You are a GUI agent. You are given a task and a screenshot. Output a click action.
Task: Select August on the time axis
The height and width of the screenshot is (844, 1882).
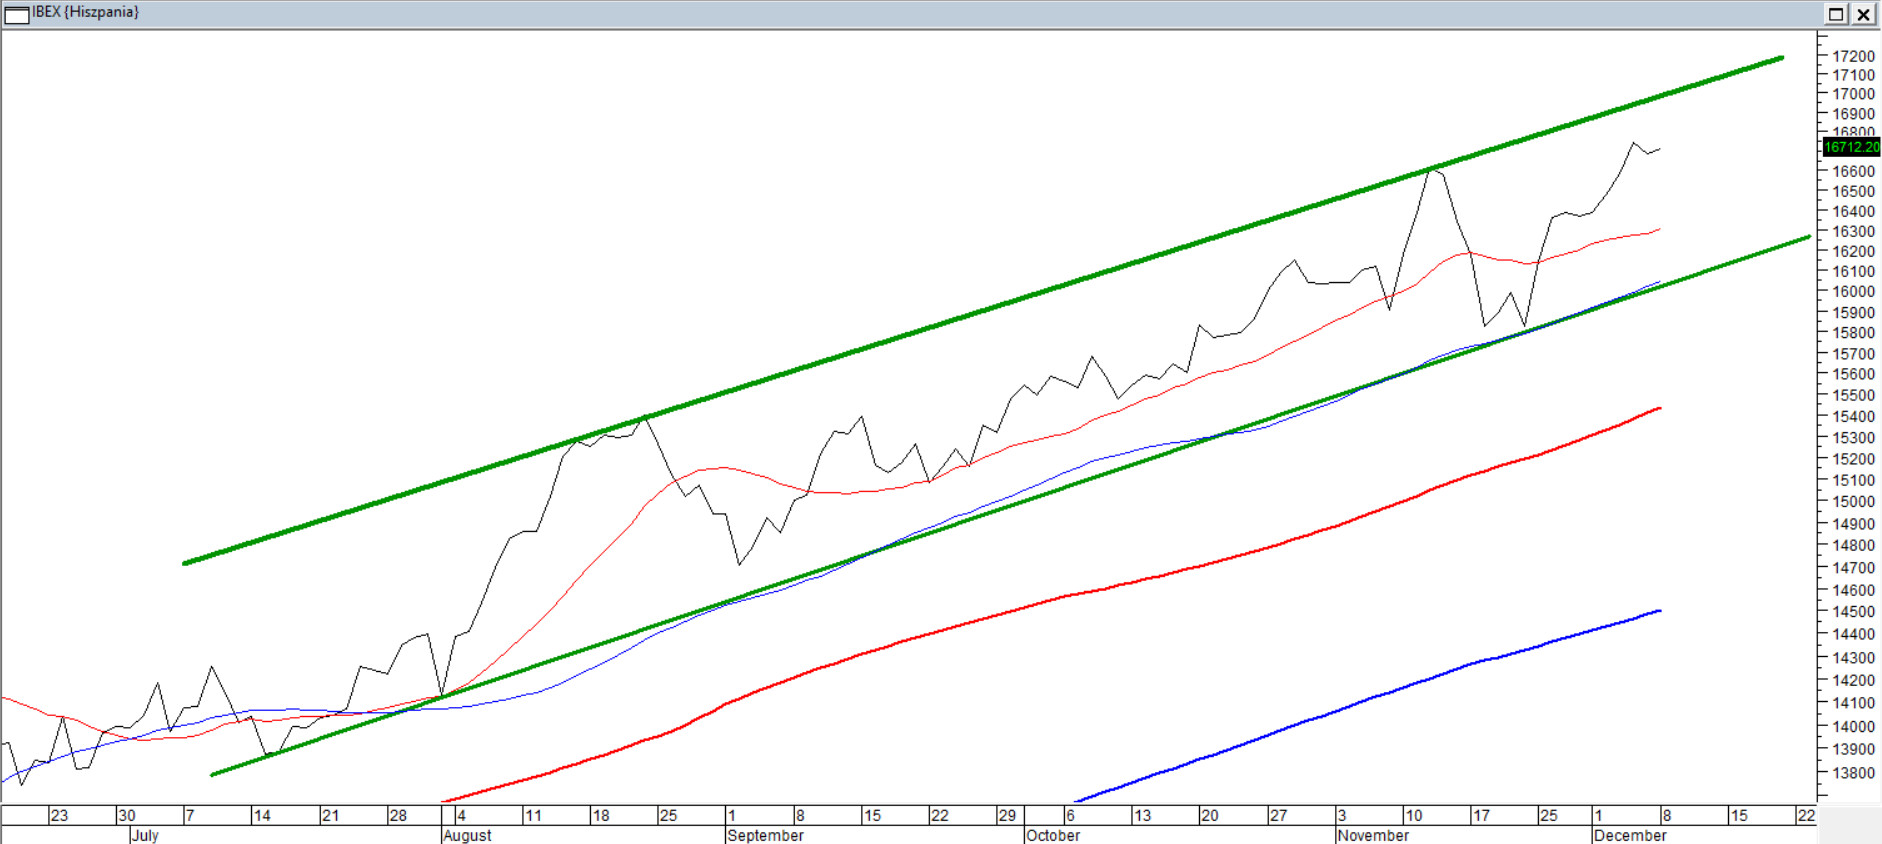pyautogui.click(x=467, y=835)
